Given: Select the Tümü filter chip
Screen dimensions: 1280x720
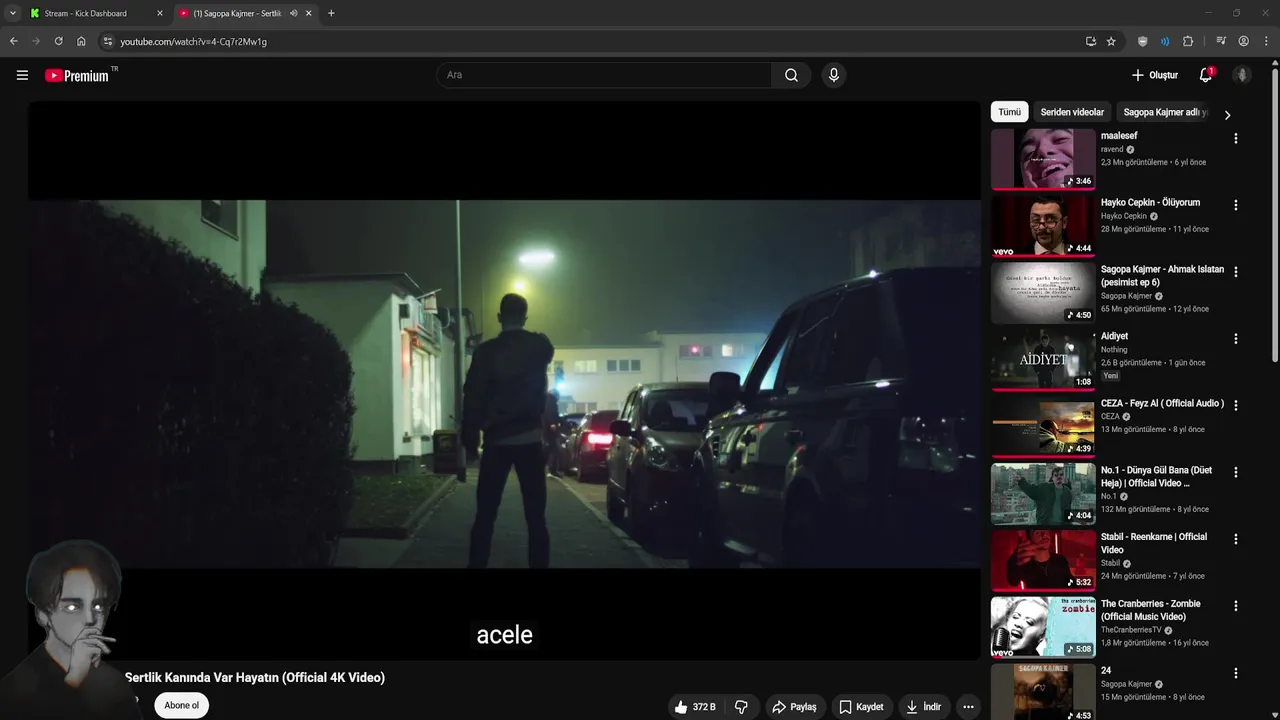Looking at the screenshot, I should [x=1009, y=112].
